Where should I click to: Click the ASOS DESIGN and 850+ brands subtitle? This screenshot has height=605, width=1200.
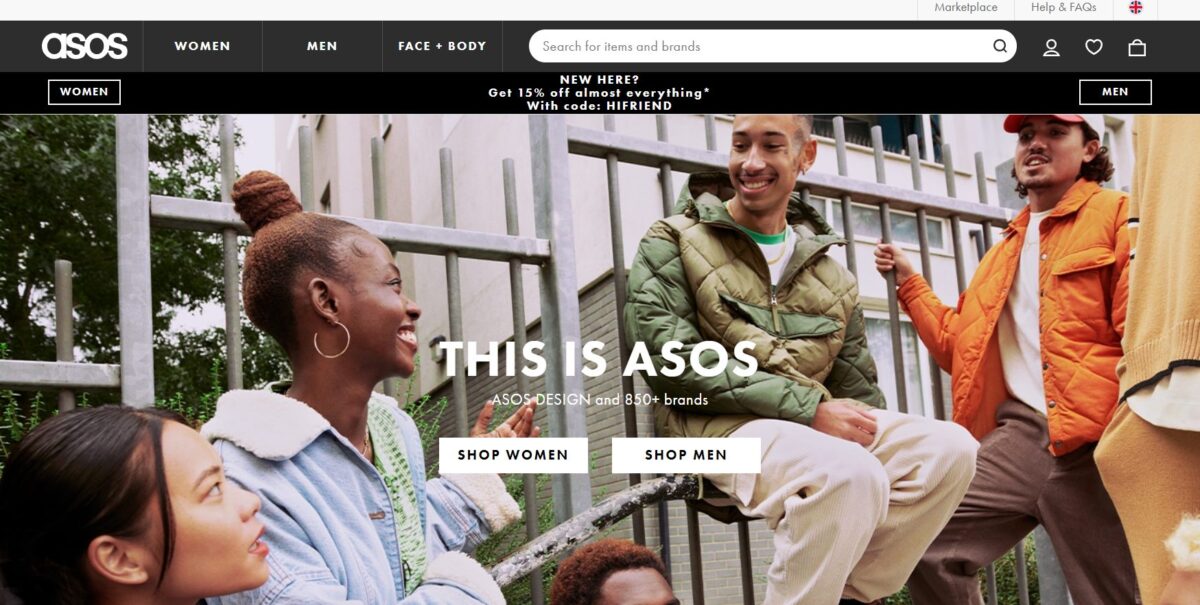coord(599,400)
